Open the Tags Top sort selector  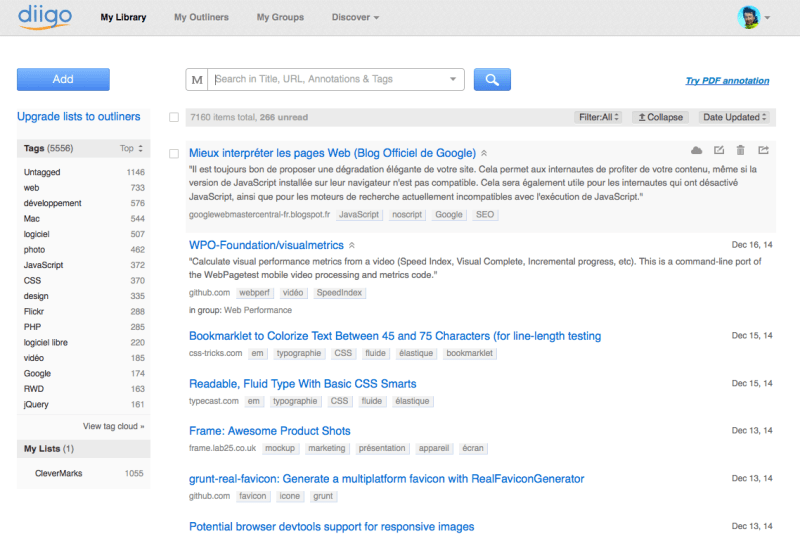click(132, 148)
